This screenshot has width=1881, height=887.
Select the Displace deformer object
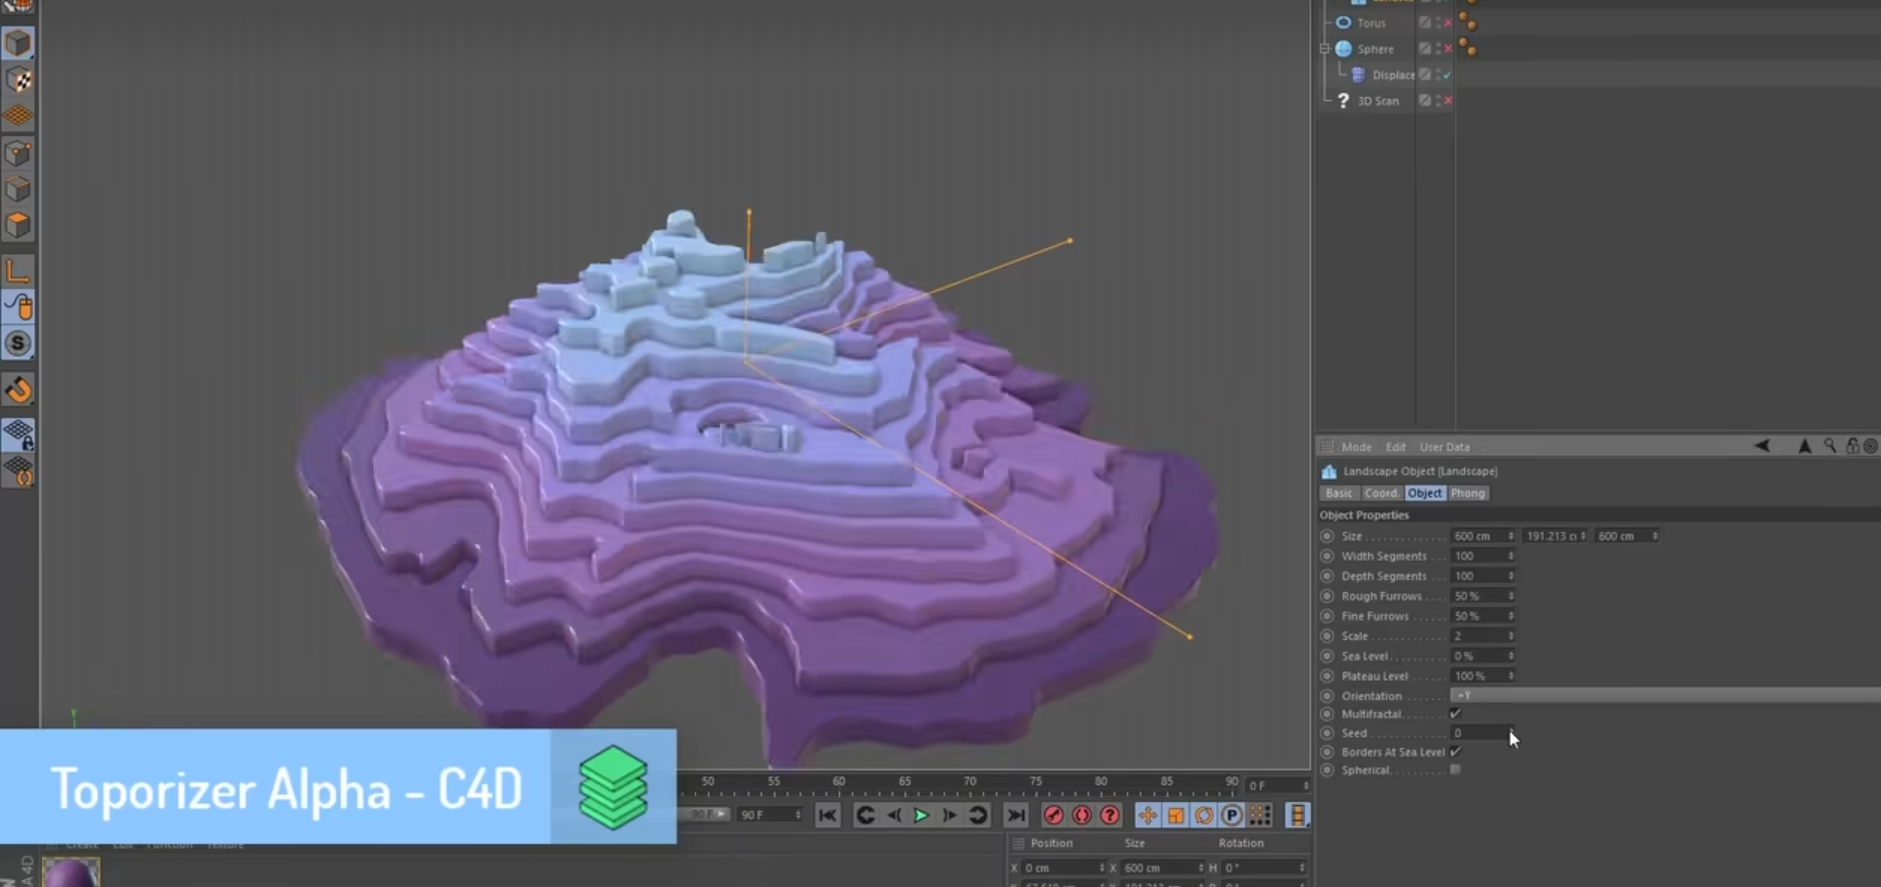click(x=1393, y=75)
